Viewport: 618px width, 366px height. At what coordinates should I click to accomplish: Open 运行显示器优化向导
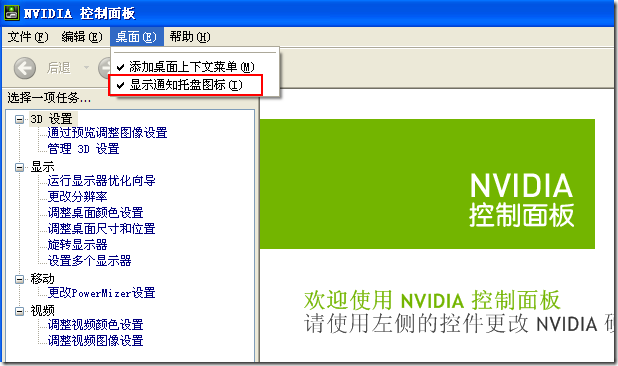pos(101,181)
